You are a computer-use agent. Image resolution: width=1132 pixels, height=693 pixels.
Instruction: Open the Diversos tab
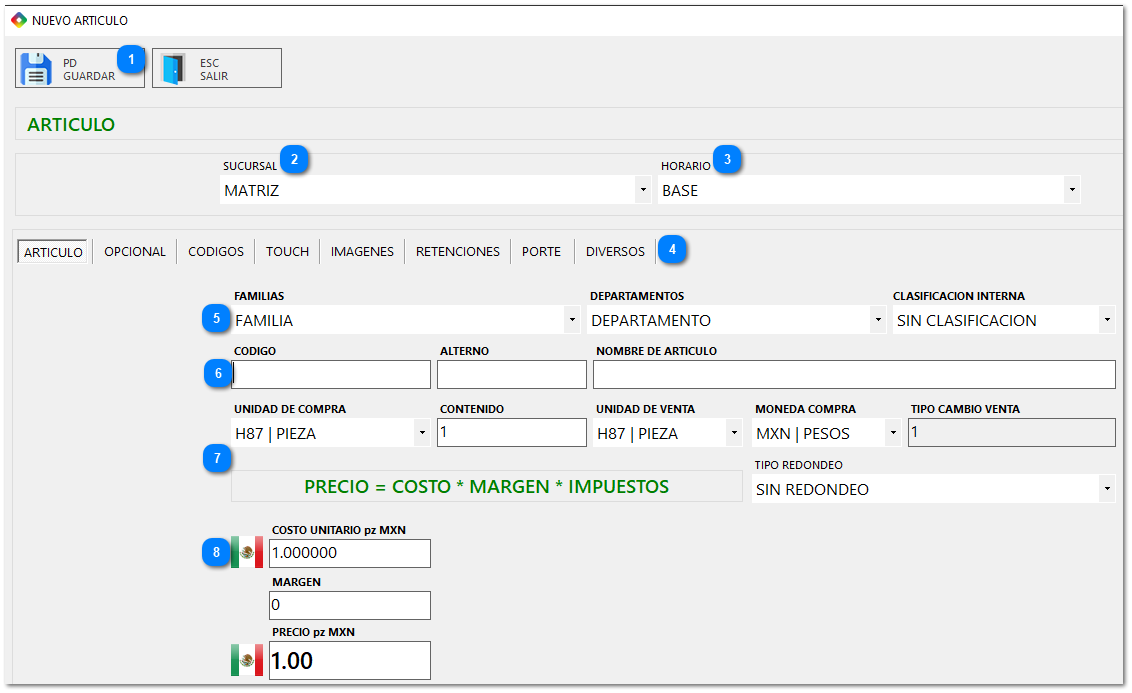pos(615,252)
